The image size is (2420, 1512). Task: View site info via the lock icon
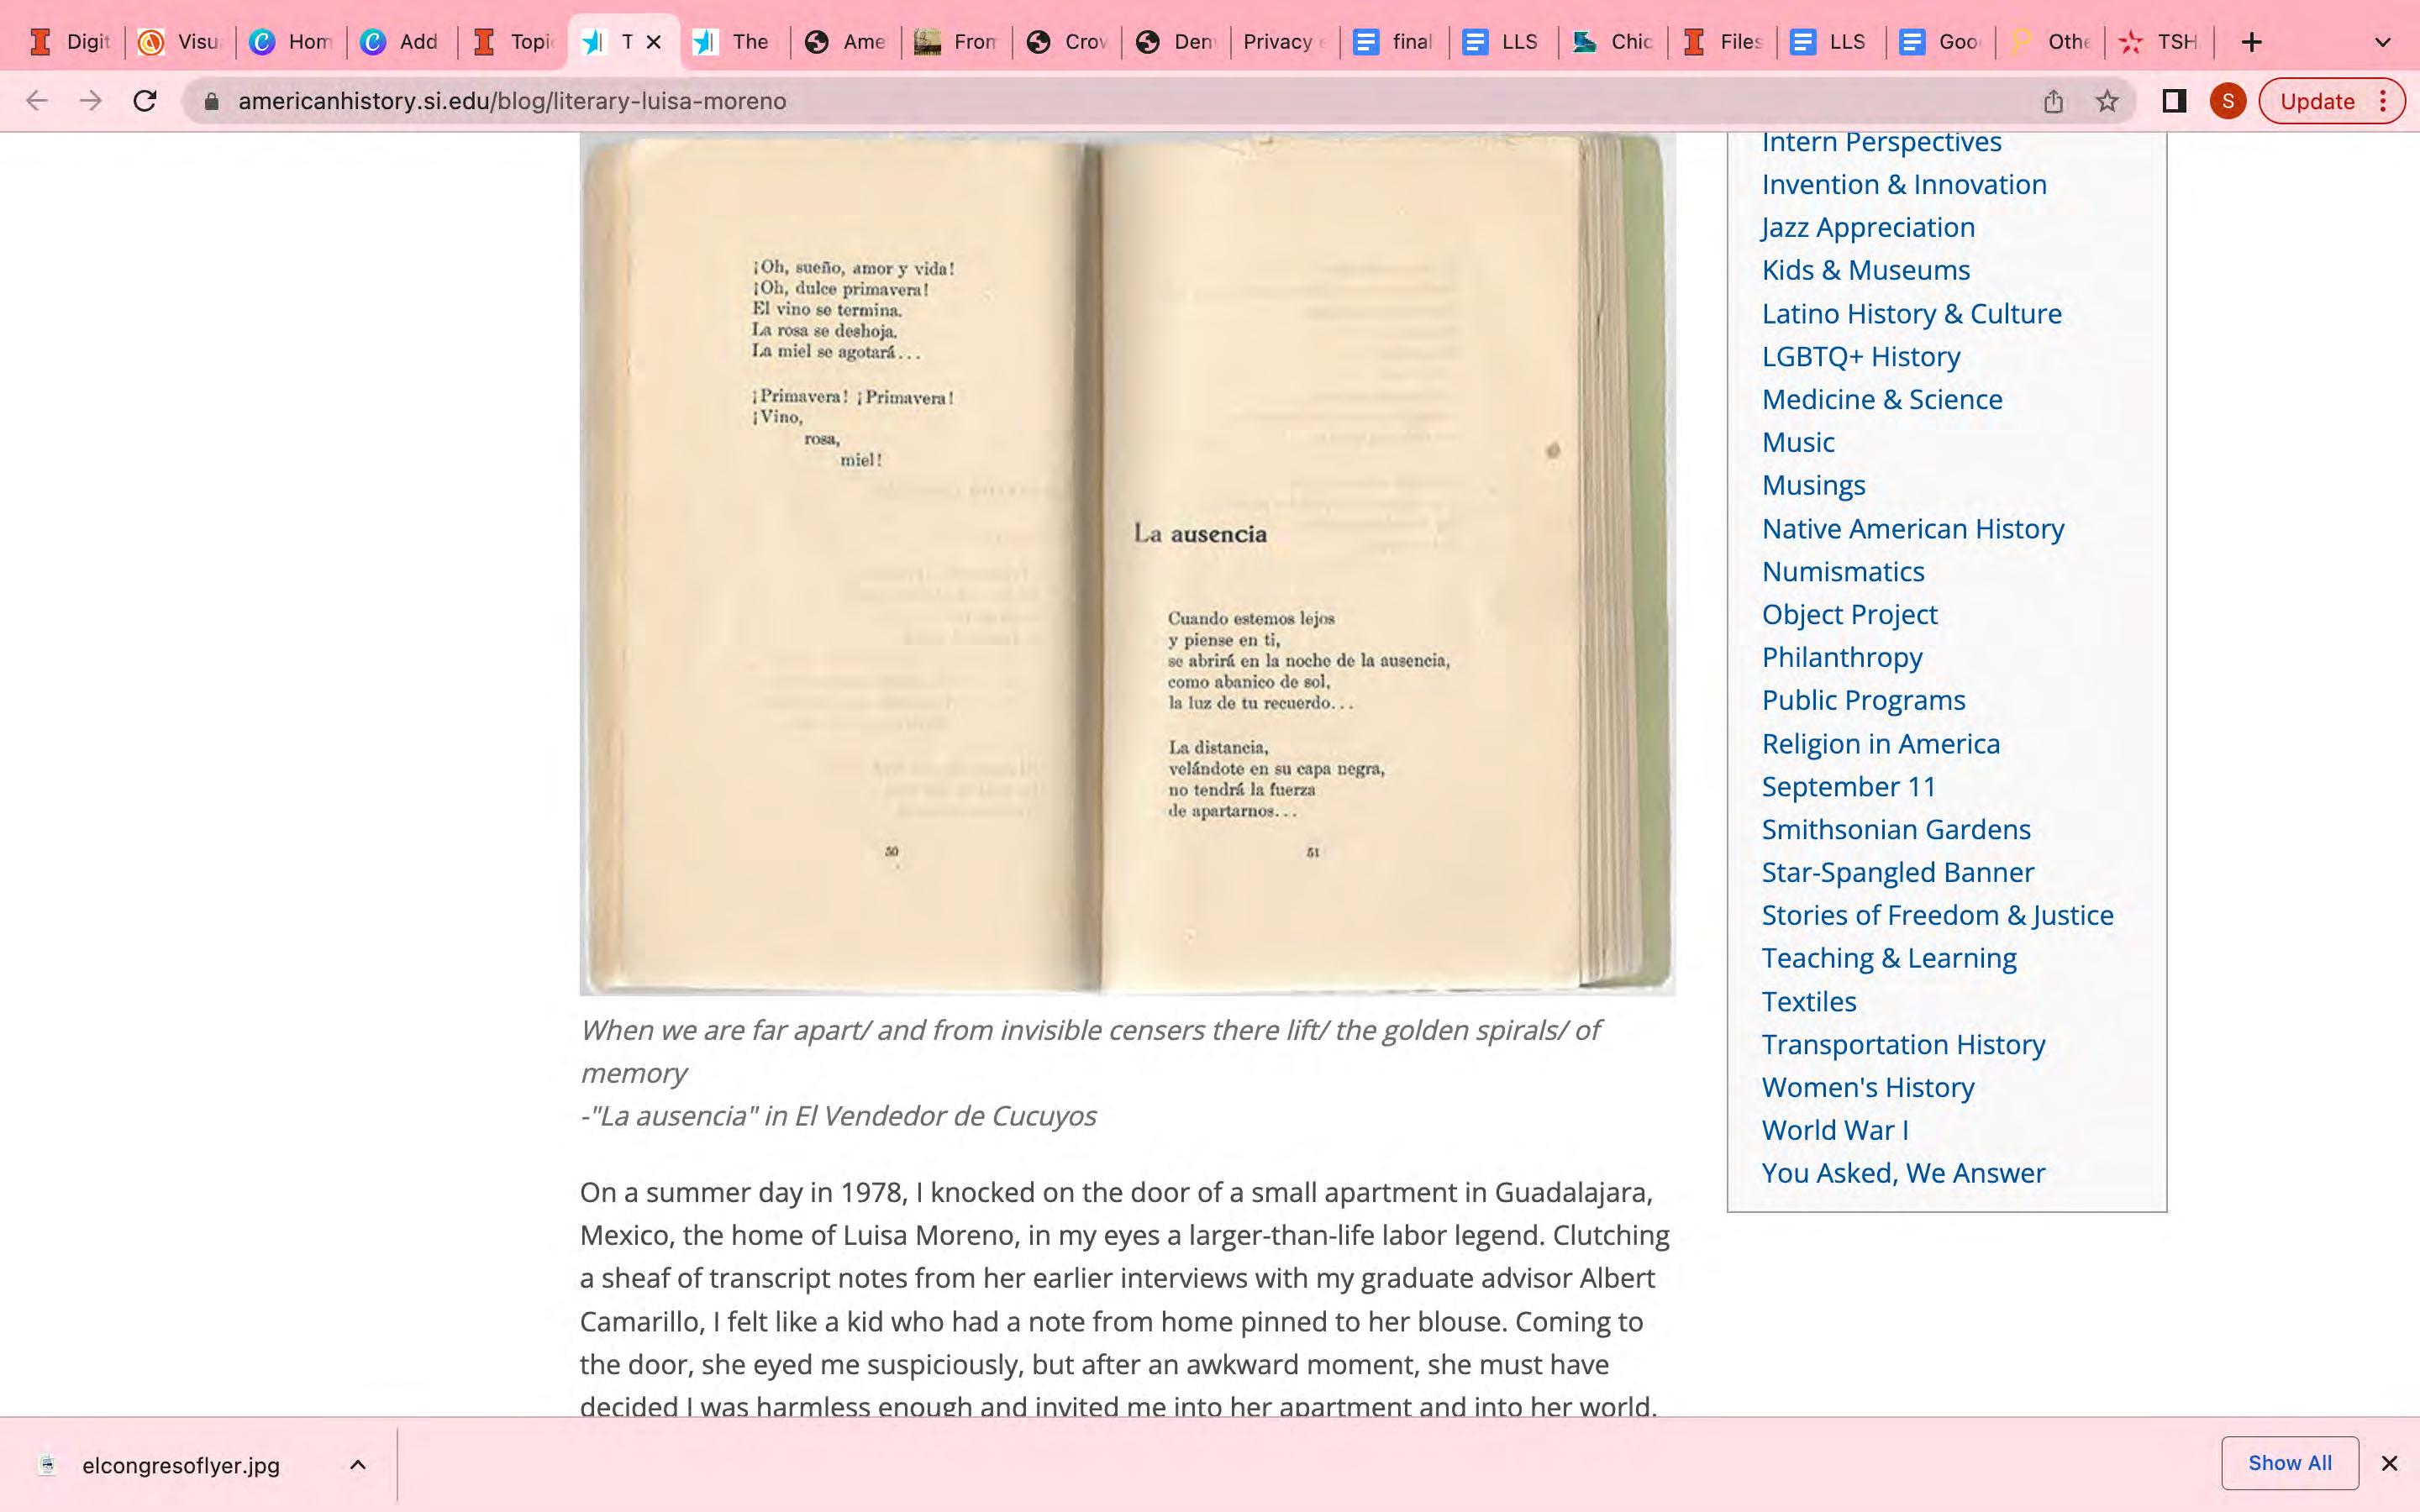(x=211, y=101)
